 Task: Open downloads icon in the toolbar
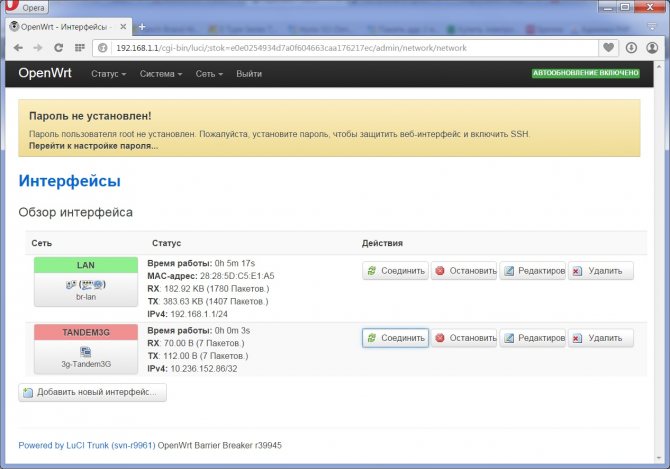pos(631,48)
